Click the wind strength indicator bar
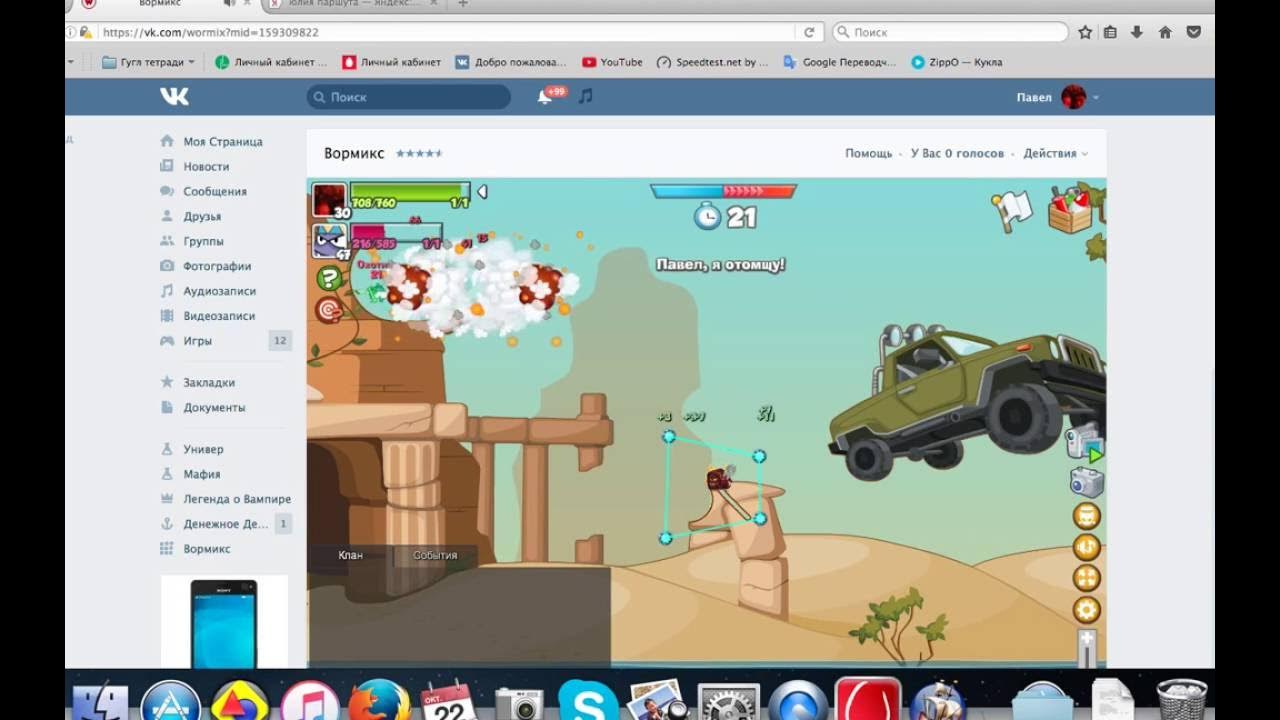 [723, 190]
